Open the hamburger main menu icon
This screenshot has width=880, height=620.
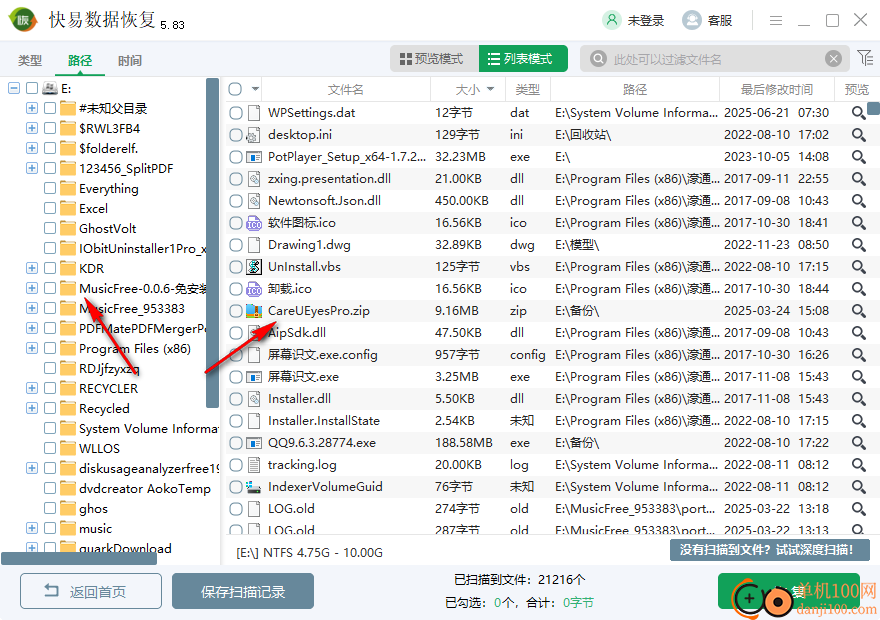click(x=776, y=21)
